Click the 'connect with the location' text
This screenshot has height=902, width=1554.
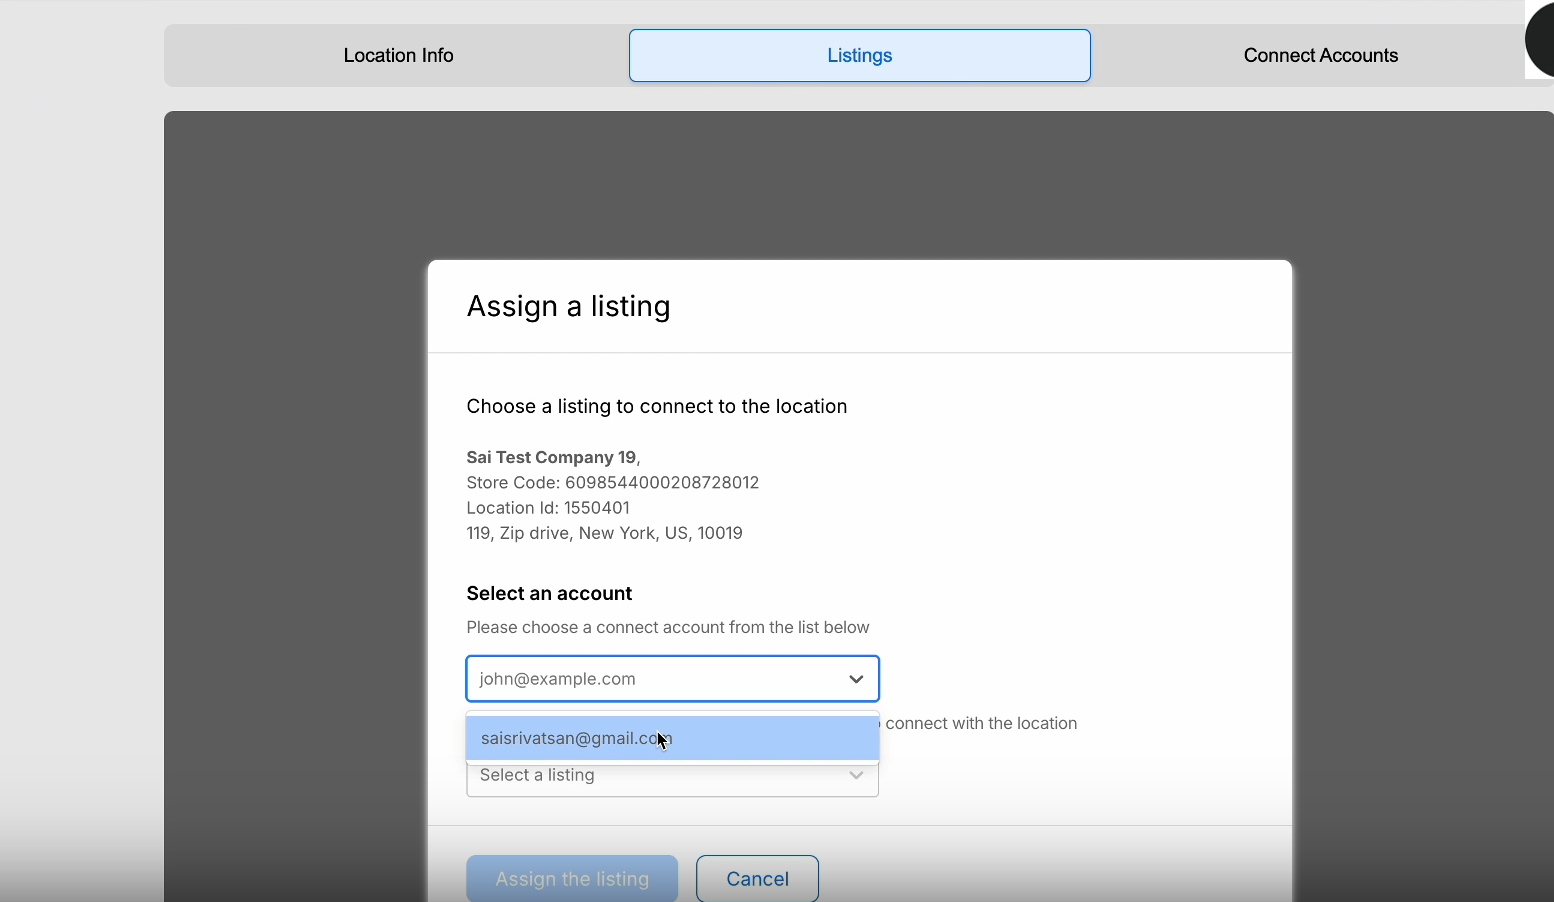click(x=980, y=724)
